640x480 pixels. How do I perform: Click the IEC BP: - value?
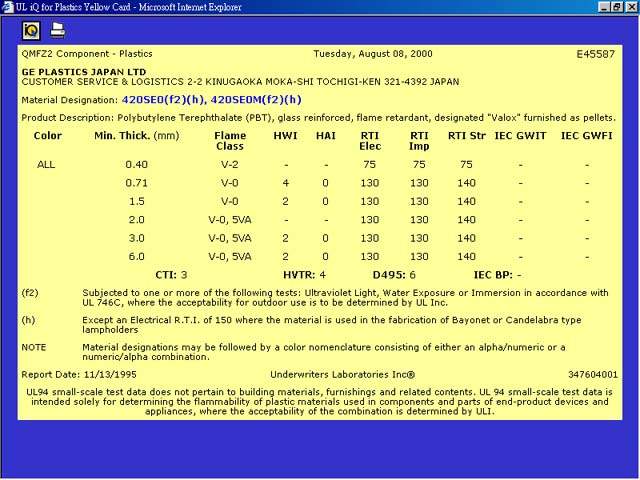coord(498,275)
